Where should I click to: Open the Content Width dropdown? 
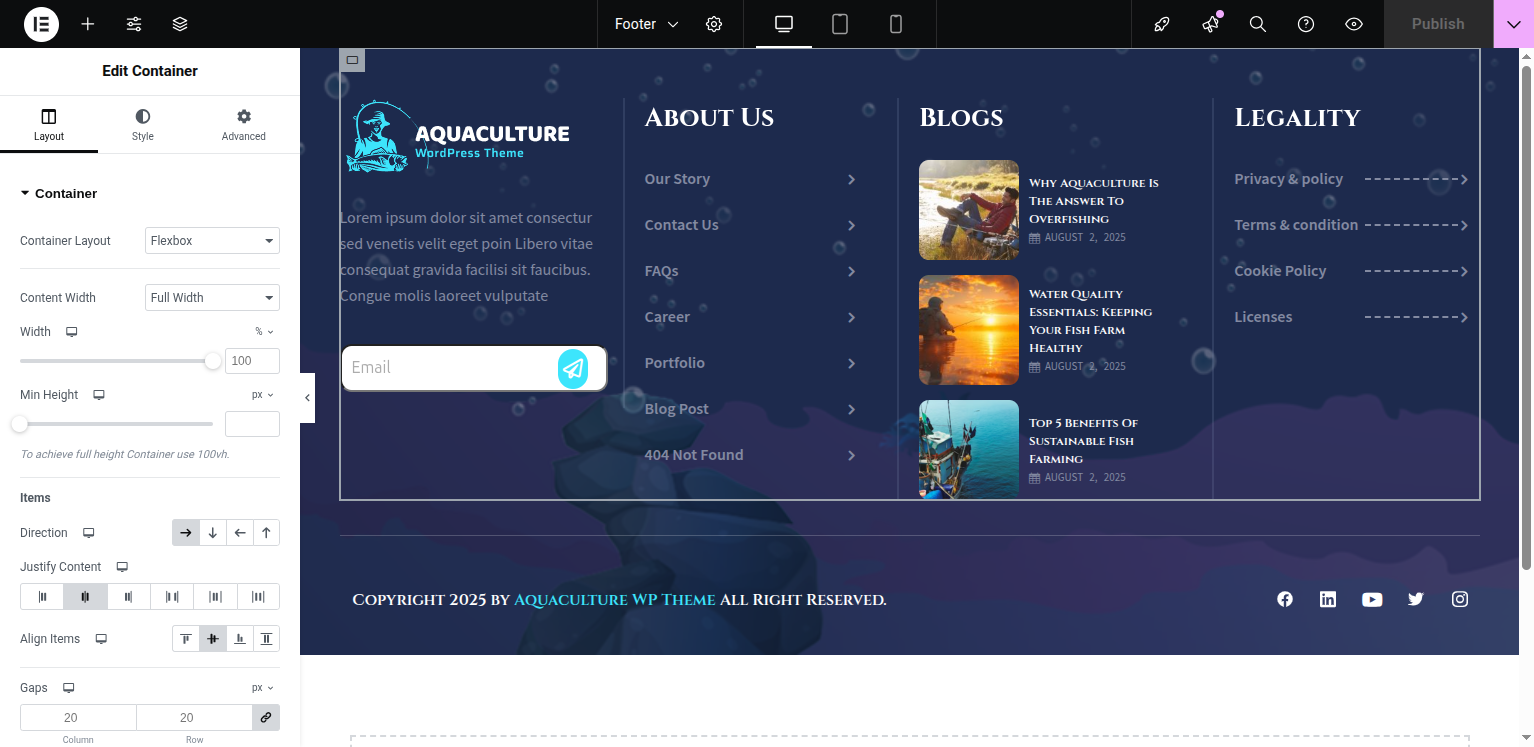click(212, 298)
